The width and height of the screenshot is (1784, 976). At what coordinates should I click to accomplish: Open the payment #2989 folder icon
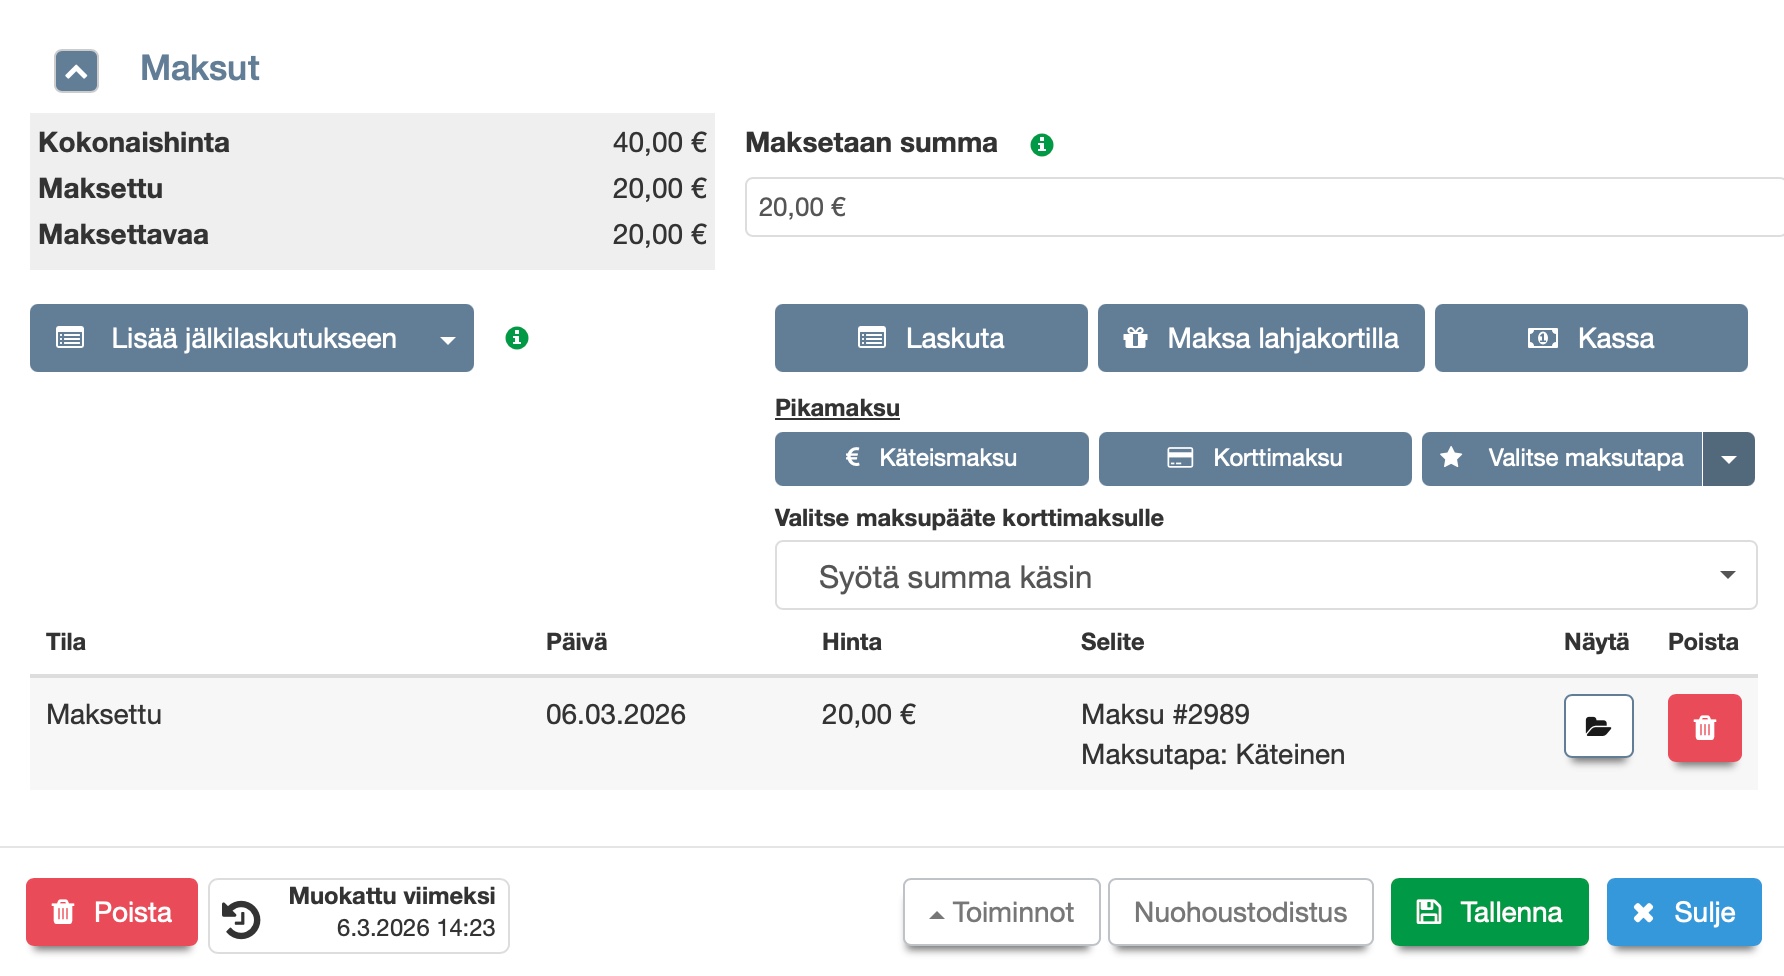(1597, 726)
